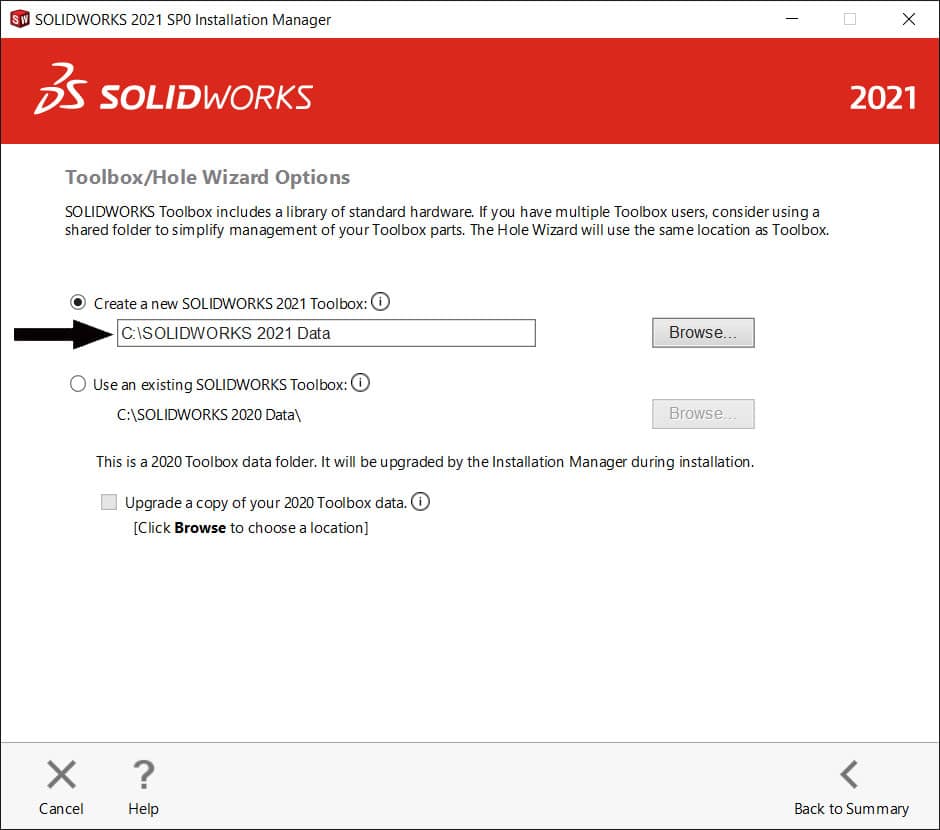This screenshot has width=940, height=830.
Task: Click the Back to Summary chevron arrow
Action: (850, 775)
